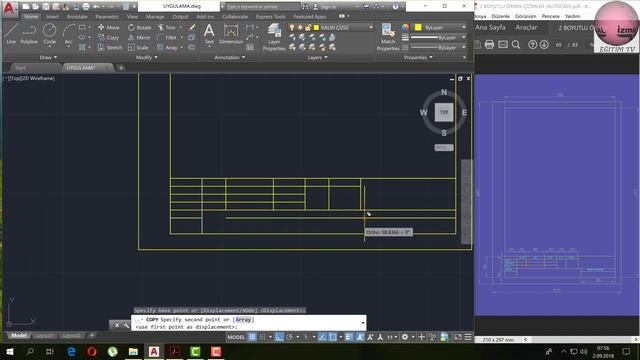This screenshot has height=360, width=640.
Task: Toggle layer on/off lightbulb icon
Action: (x=292, y=27)
